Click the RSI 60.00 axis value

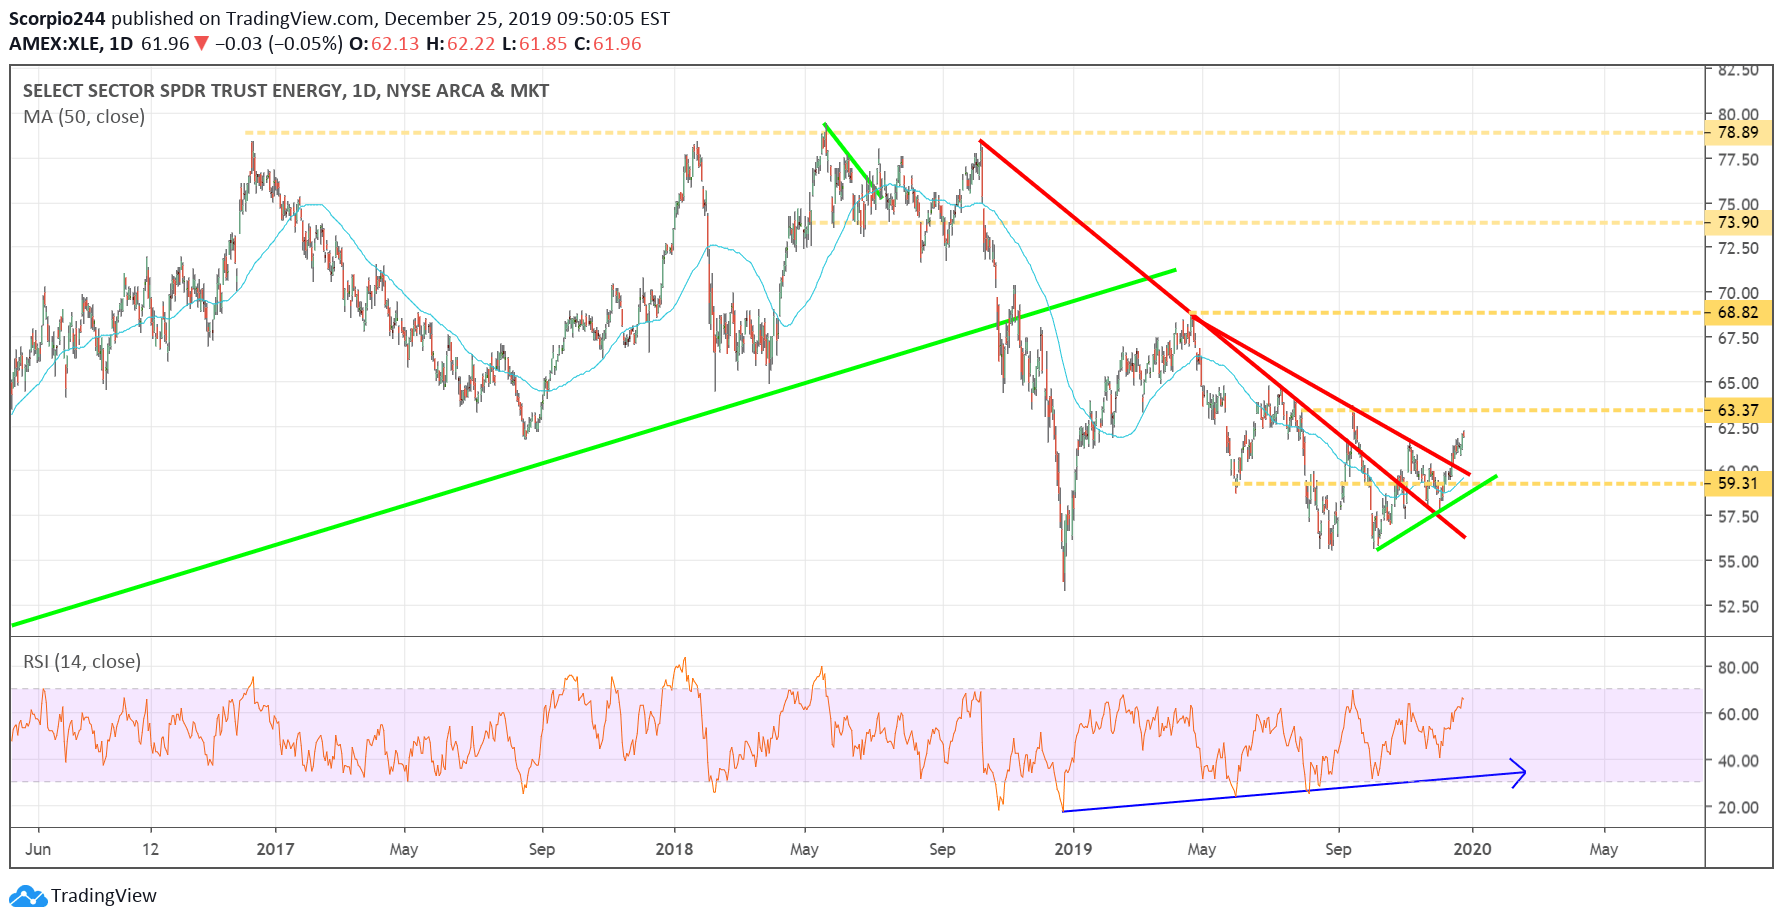click(x=1738, y=714)
